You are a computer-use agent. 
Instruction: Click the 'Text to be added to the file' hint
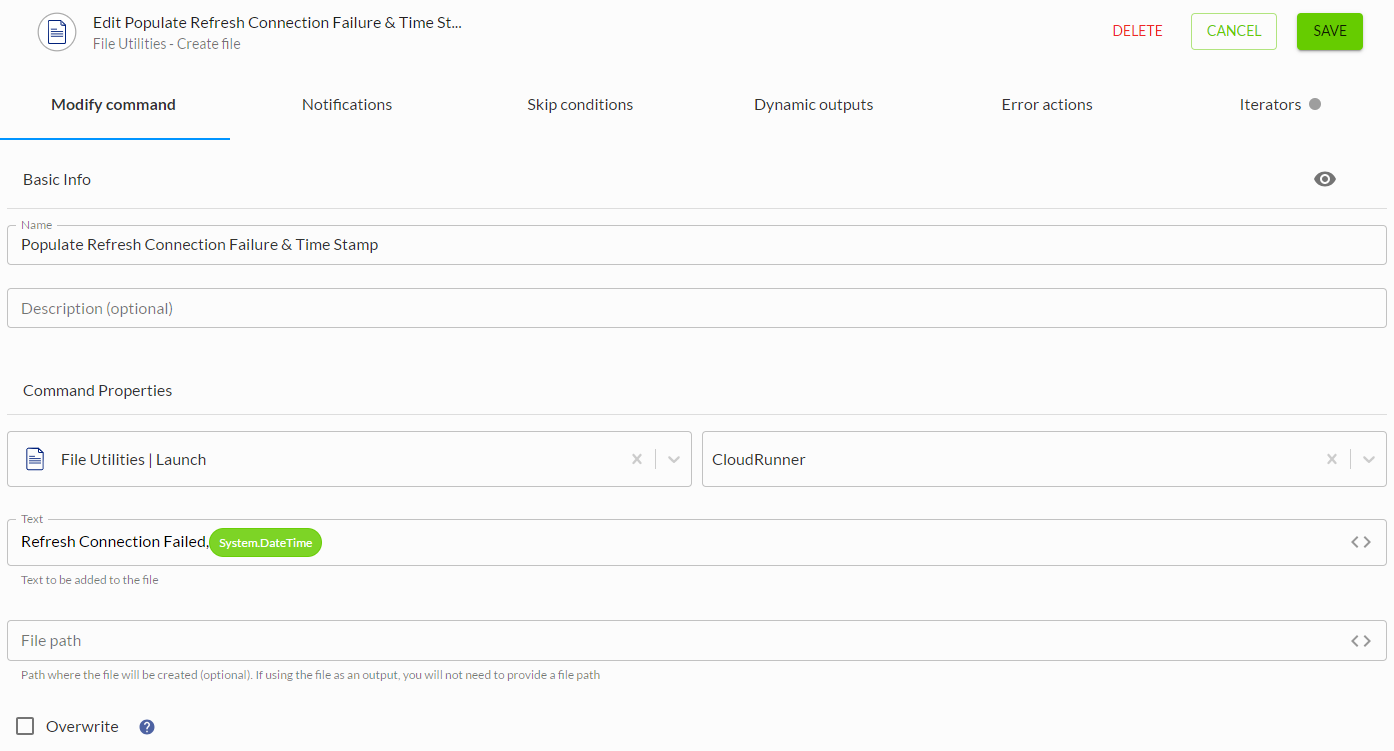[x=90, y=580]
